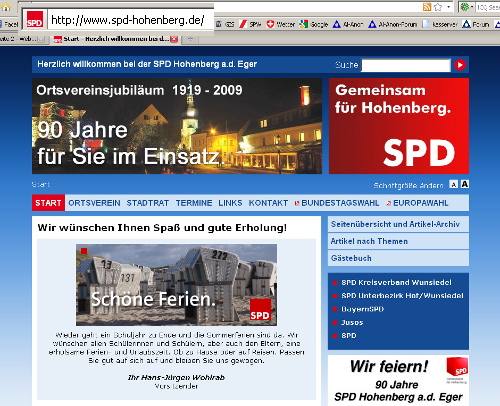Open the LINKS menu item
The image size is (500, 406).
[x=230, y=203]
